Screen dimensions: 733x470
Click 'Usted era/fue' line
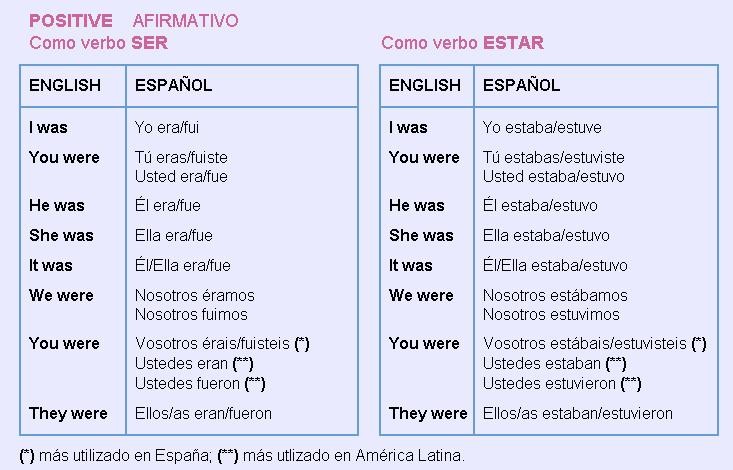pos(181,176)
